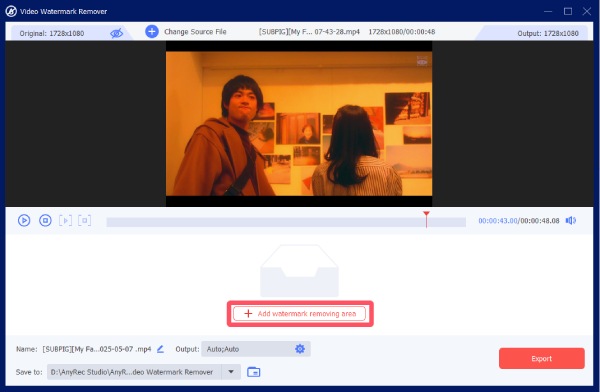Select the Output: 1728x1080 label
Screen dimensions: 600x392
point(548,33)
